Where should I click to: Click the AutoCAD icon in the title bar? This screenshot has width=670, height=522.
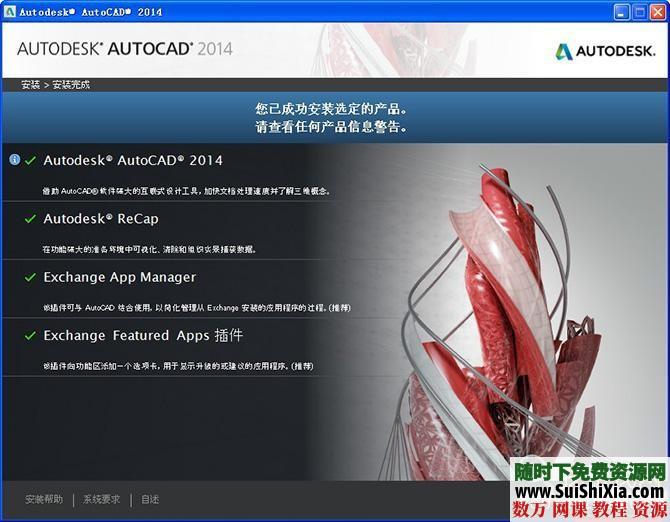[x=9, y=12]
